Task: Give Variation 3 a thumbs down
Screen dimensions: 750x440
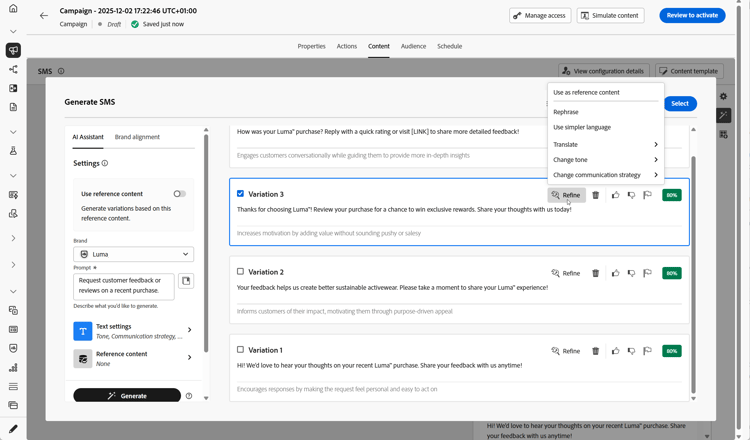Action: click(x=631, y=195)
